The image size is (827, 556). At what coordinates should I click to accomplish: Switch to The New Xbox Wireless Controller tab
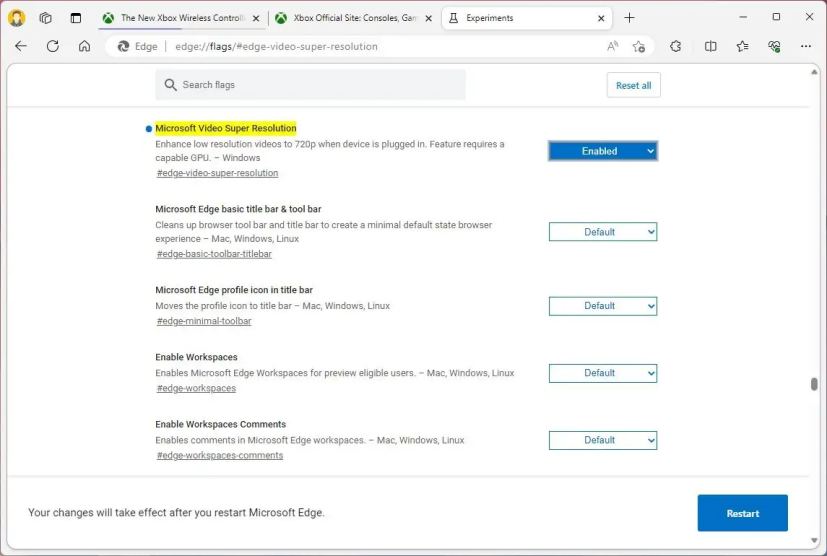181,18
